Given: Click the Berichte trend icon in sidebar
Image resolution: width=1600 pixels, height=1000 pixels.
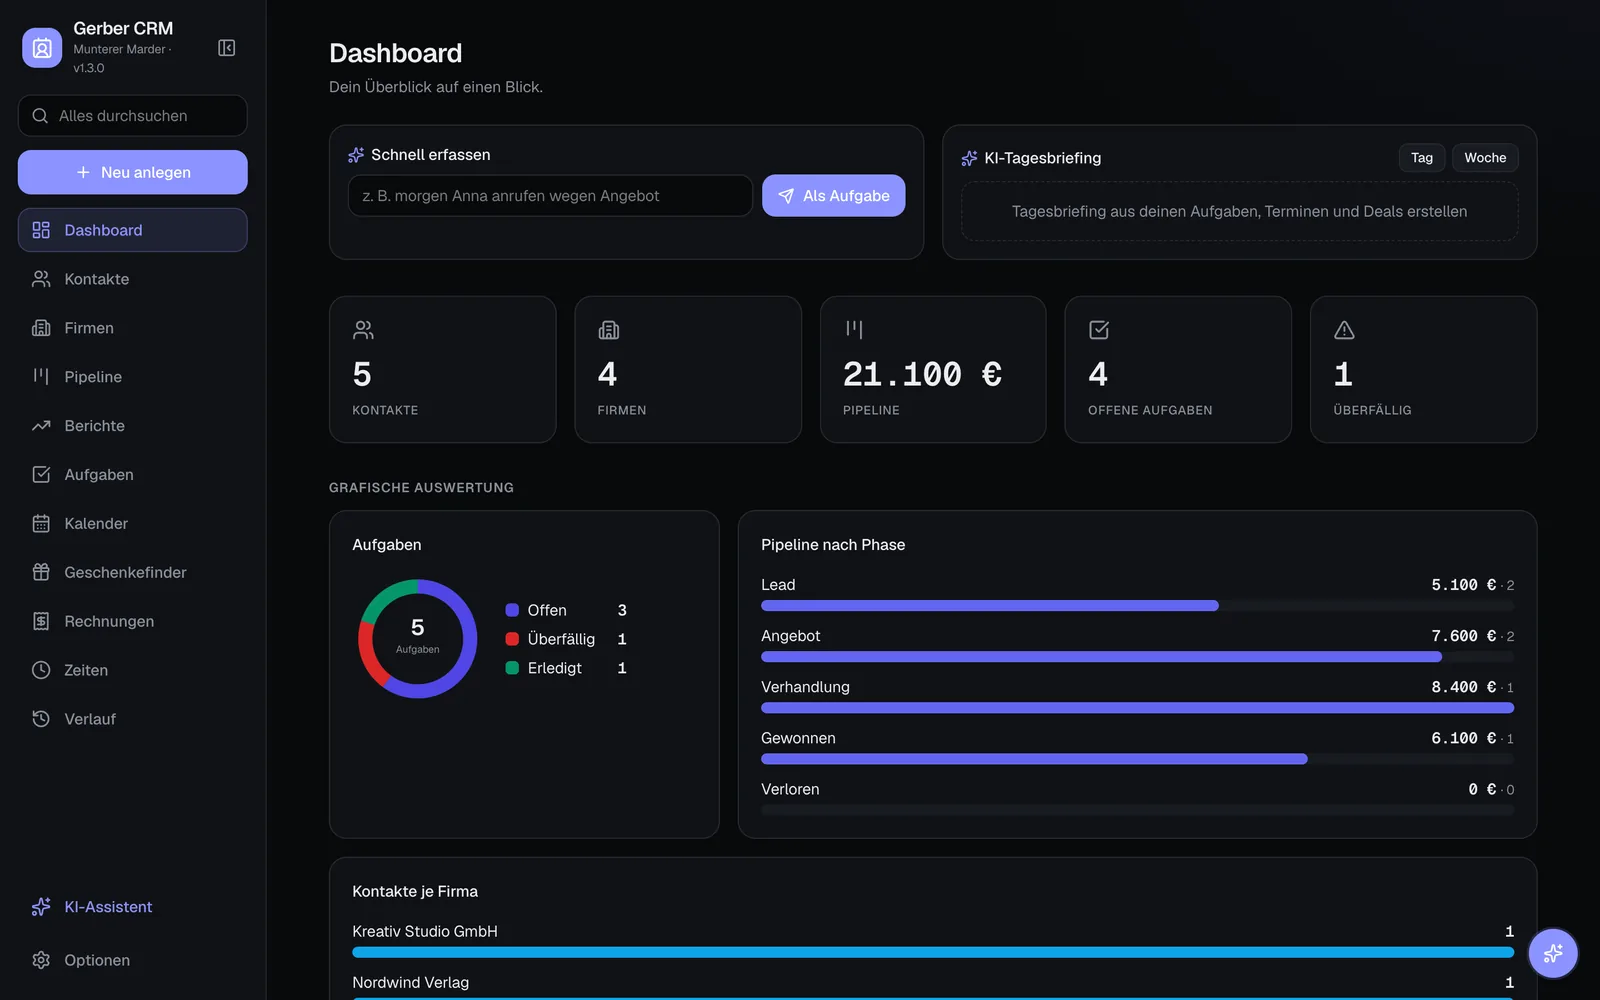Looking at the screenshot, I should (x=41, y=426).
